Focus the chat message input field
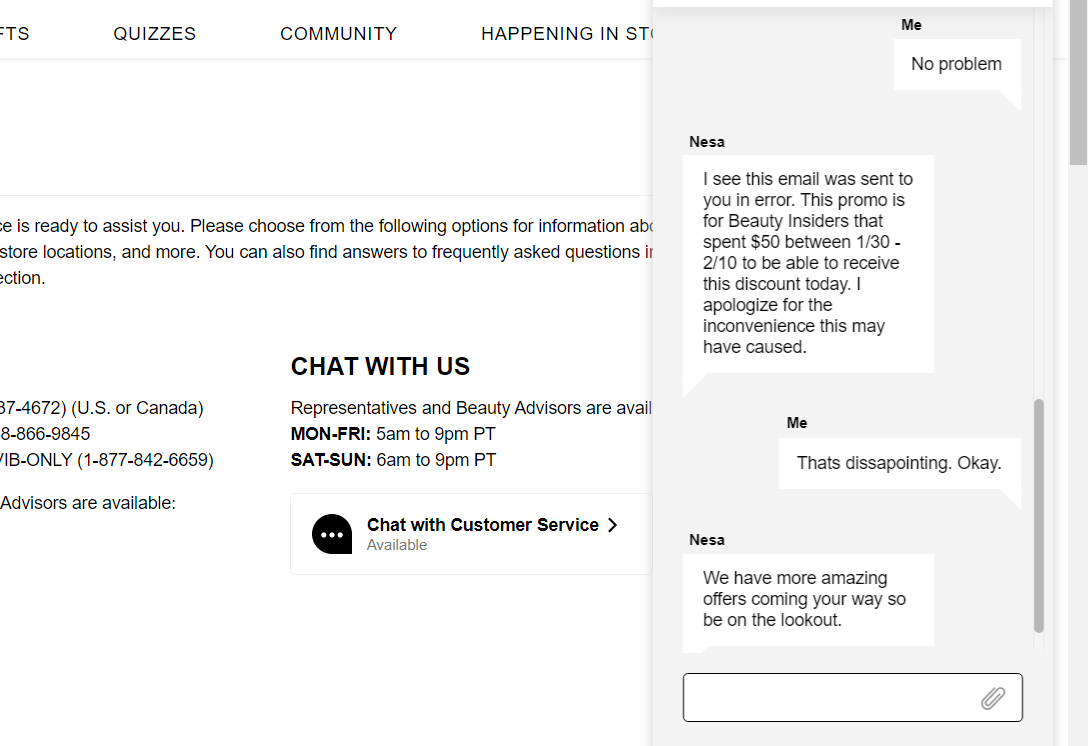The width and height of the screenshot is (1088, 746). pyautogui.click(x=830, y=698)
